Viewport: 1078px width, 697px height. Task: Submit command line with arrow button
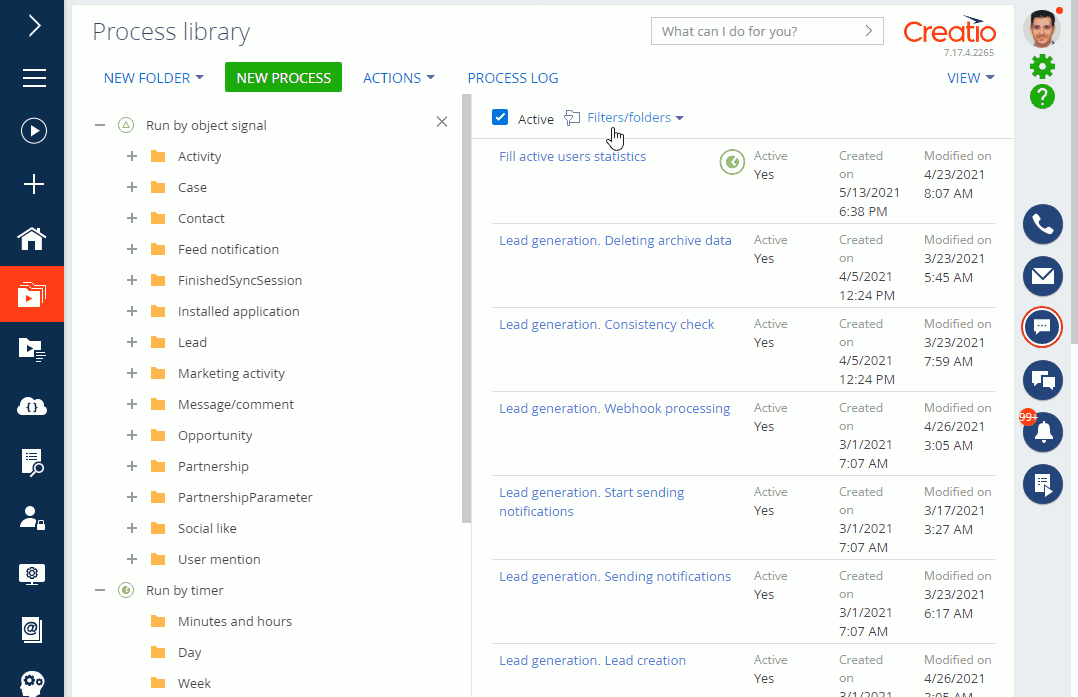point(869,31)
